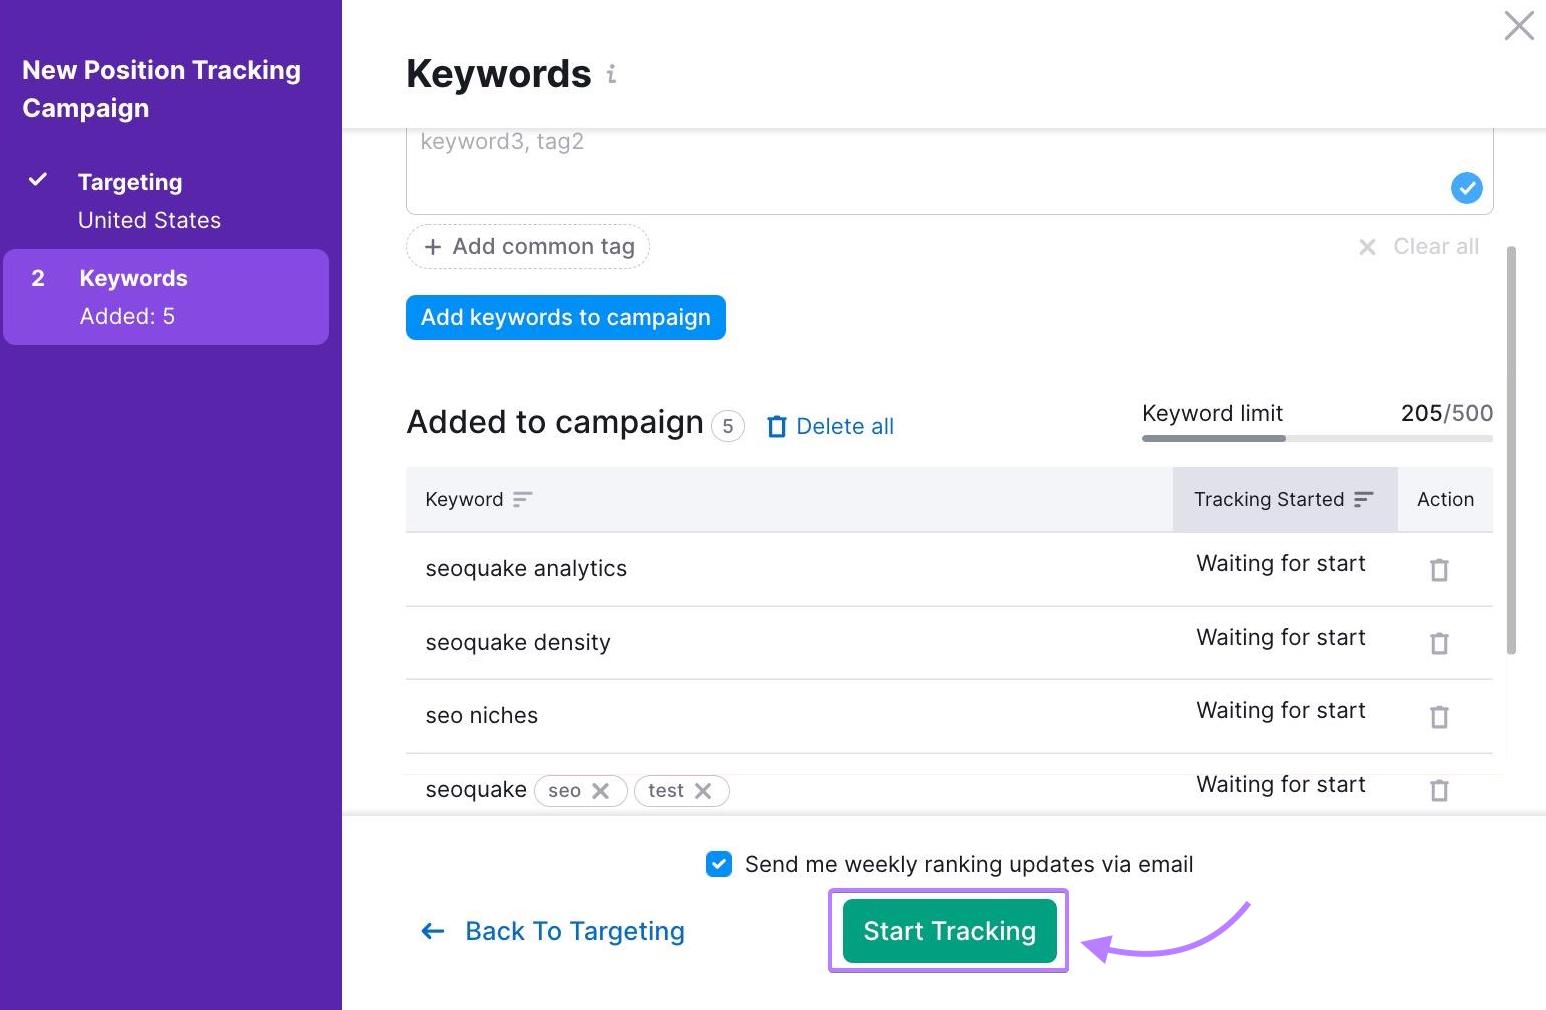Click Start Tracking button
Image resolution: width=1546 pixels, height=1010 pixels.
[x=949, y=931]
